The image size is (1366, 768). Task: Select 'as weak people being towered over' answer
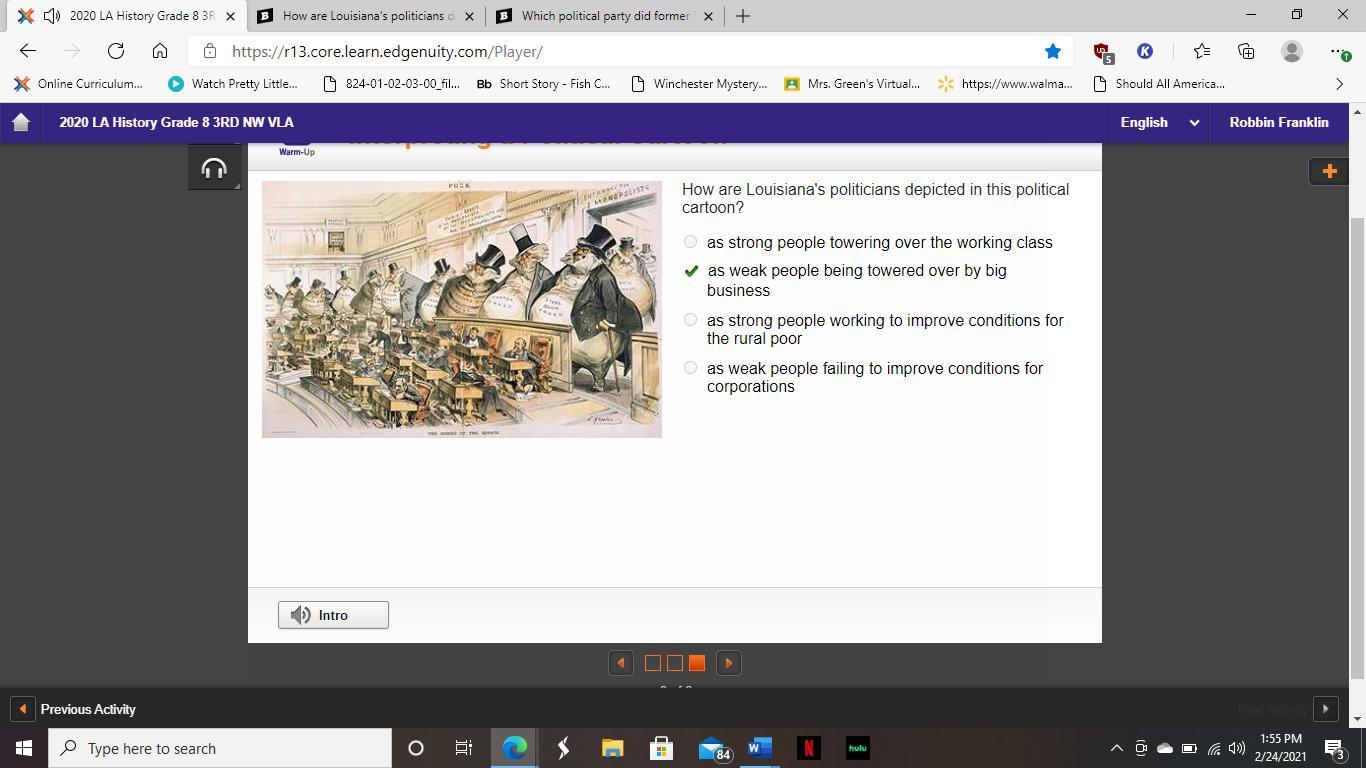(x=690, y=271)
